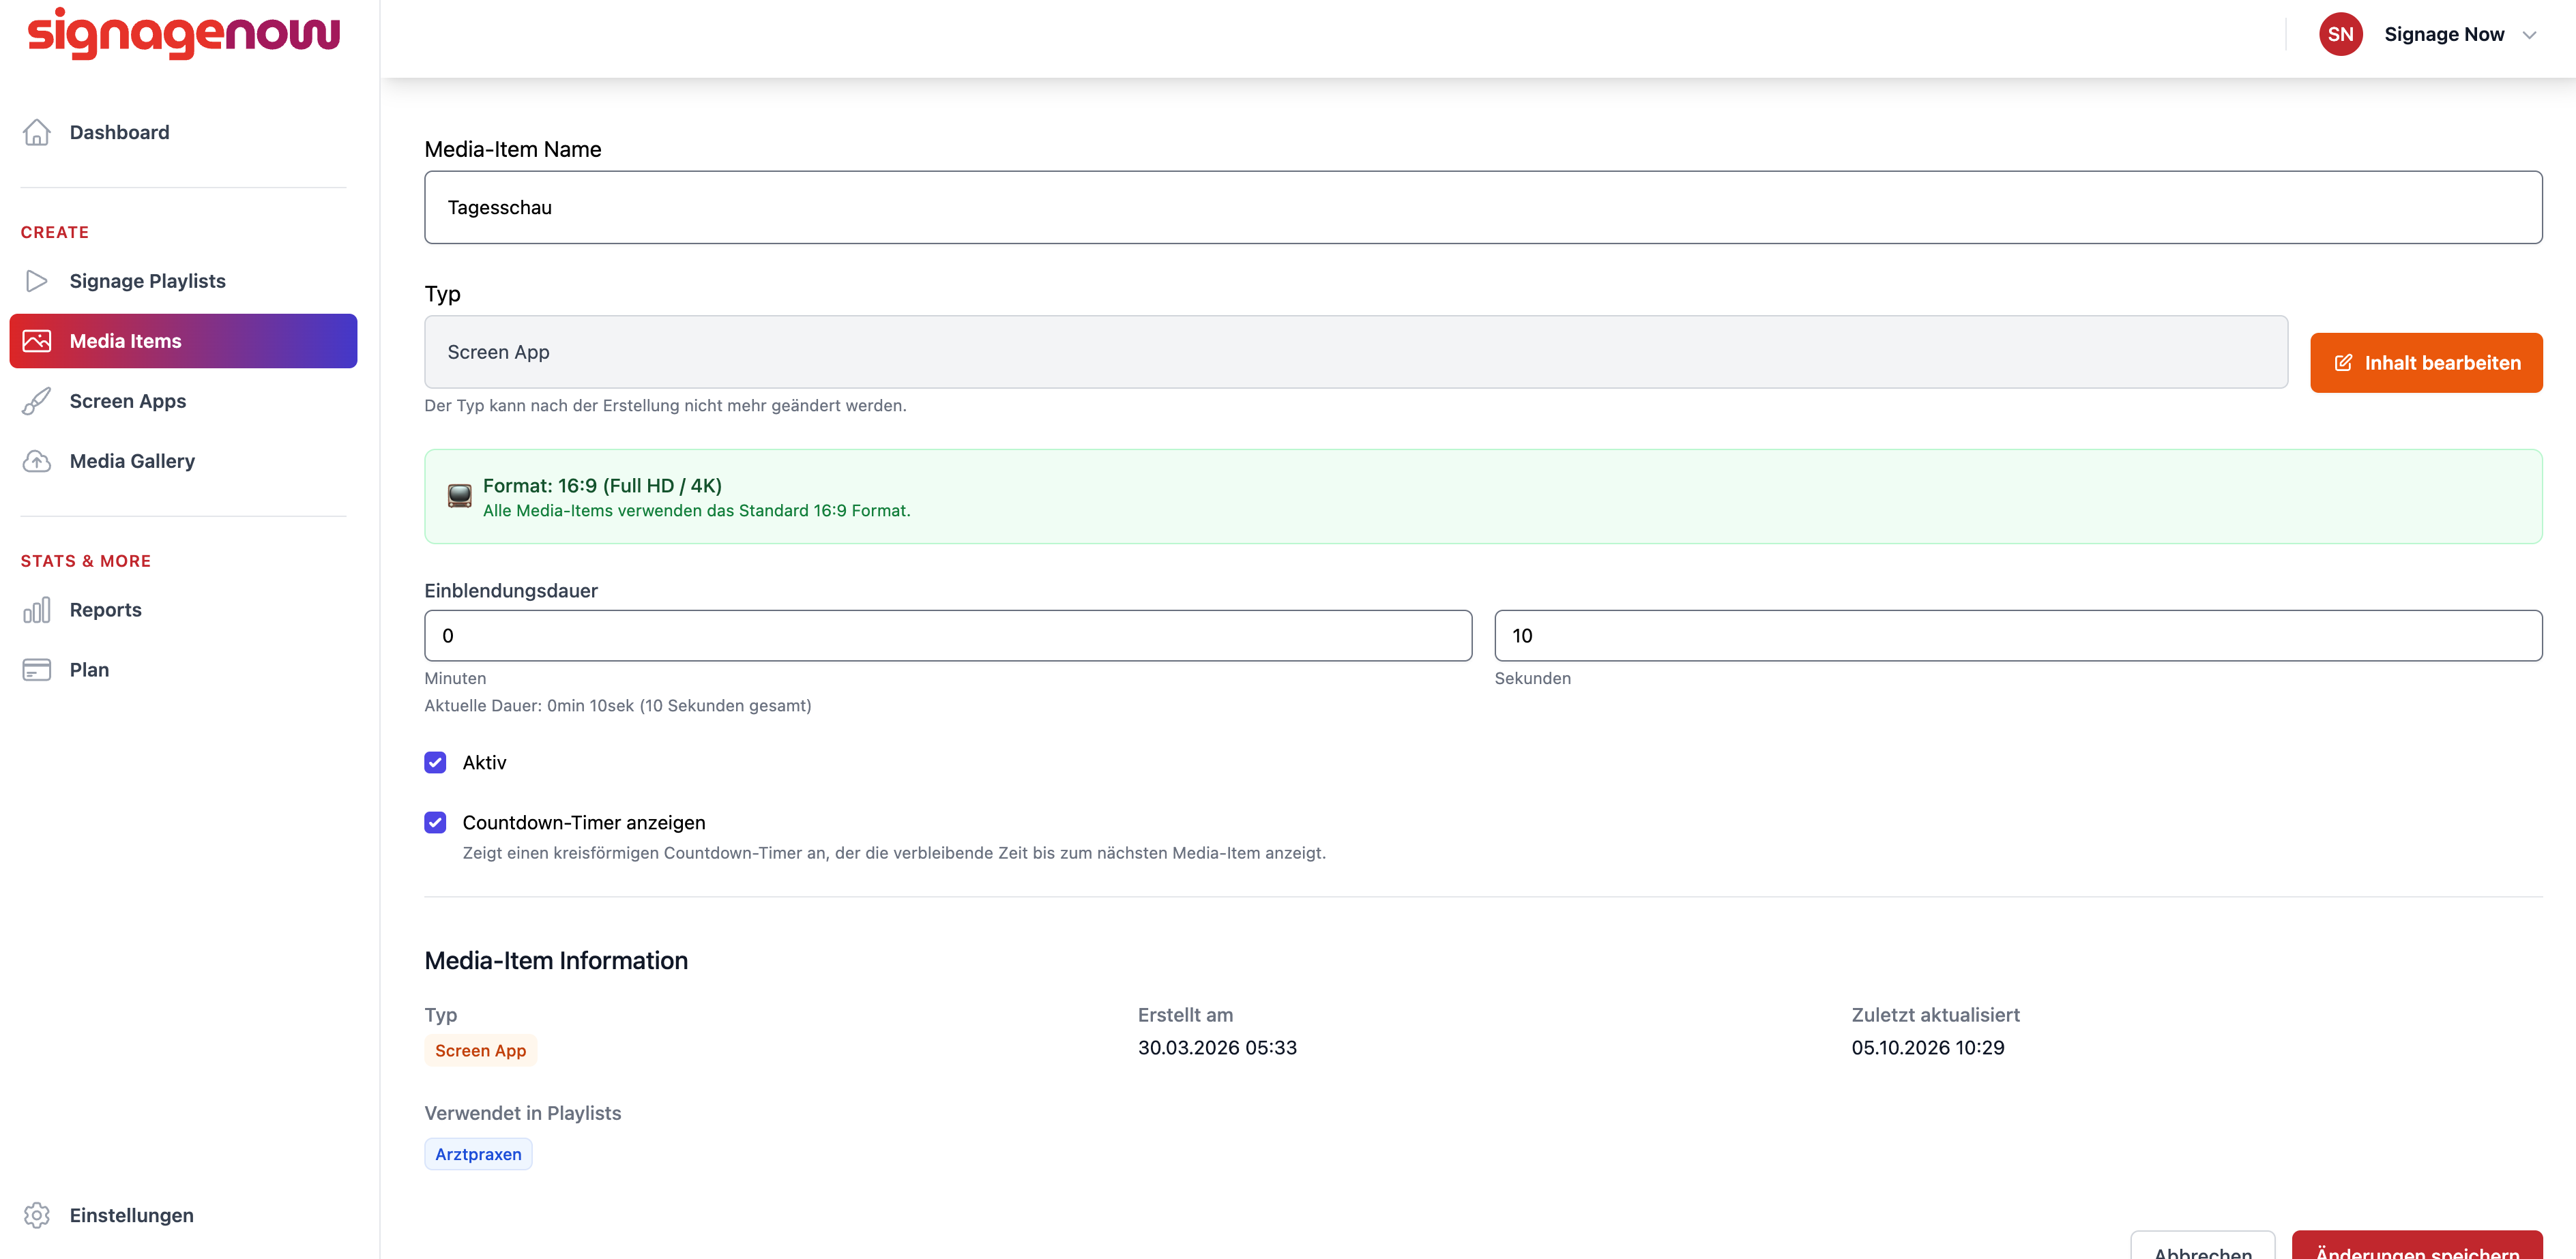Click the Dashboard home icon
2576x1259 pixels.
tap(37, 132)
